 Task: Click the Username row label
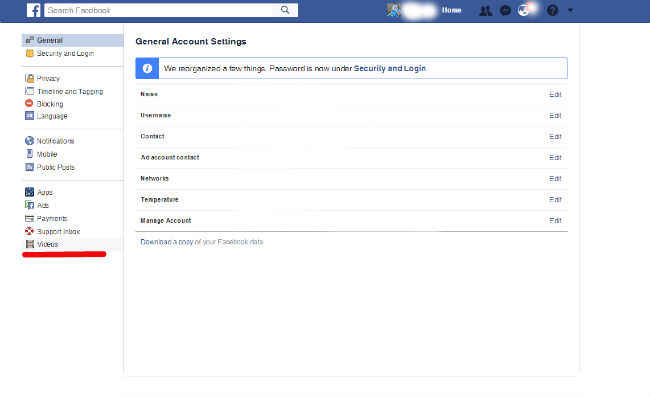(x=155, y=115)
